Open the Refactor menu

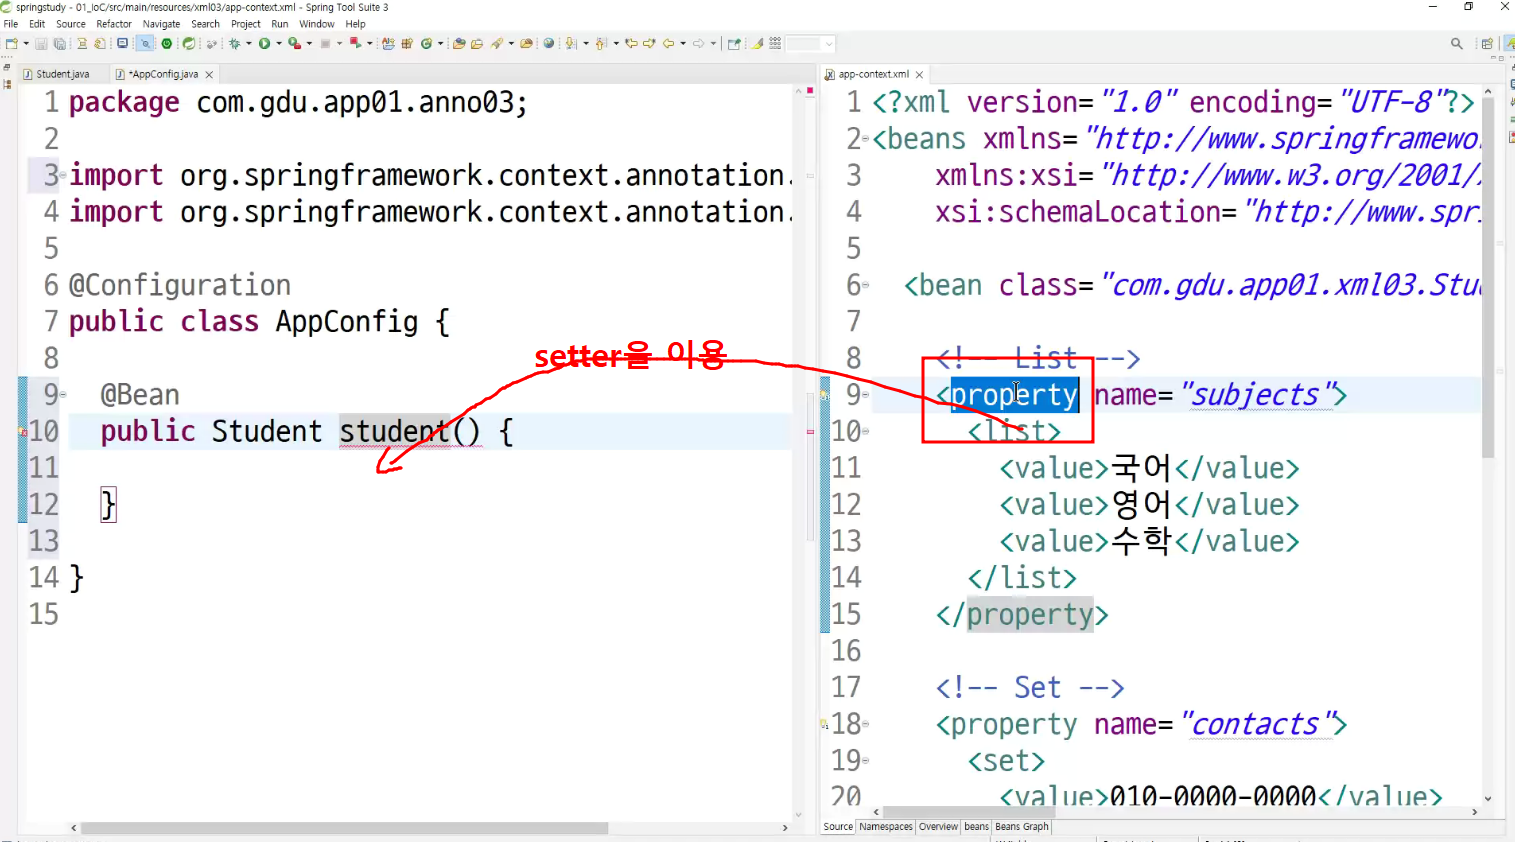(x=114, y=24)
